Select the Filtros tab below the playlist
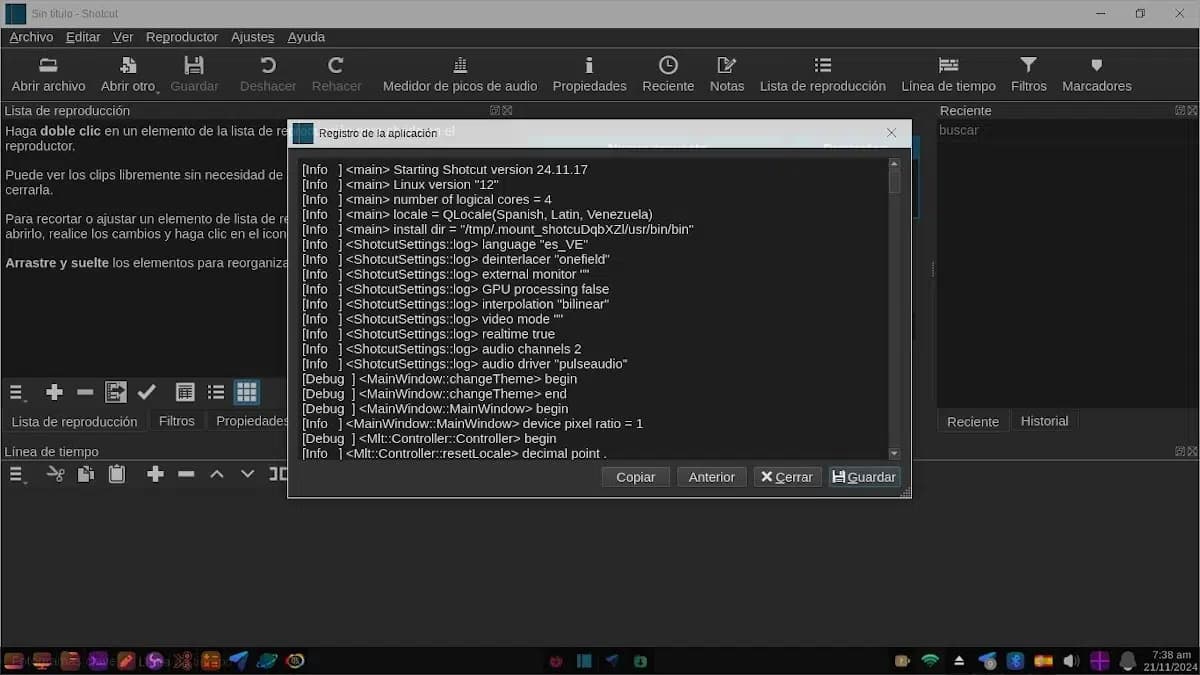The width and height of the screenshot is (1200, 675). pyautogui.click(x=177, y=421)
